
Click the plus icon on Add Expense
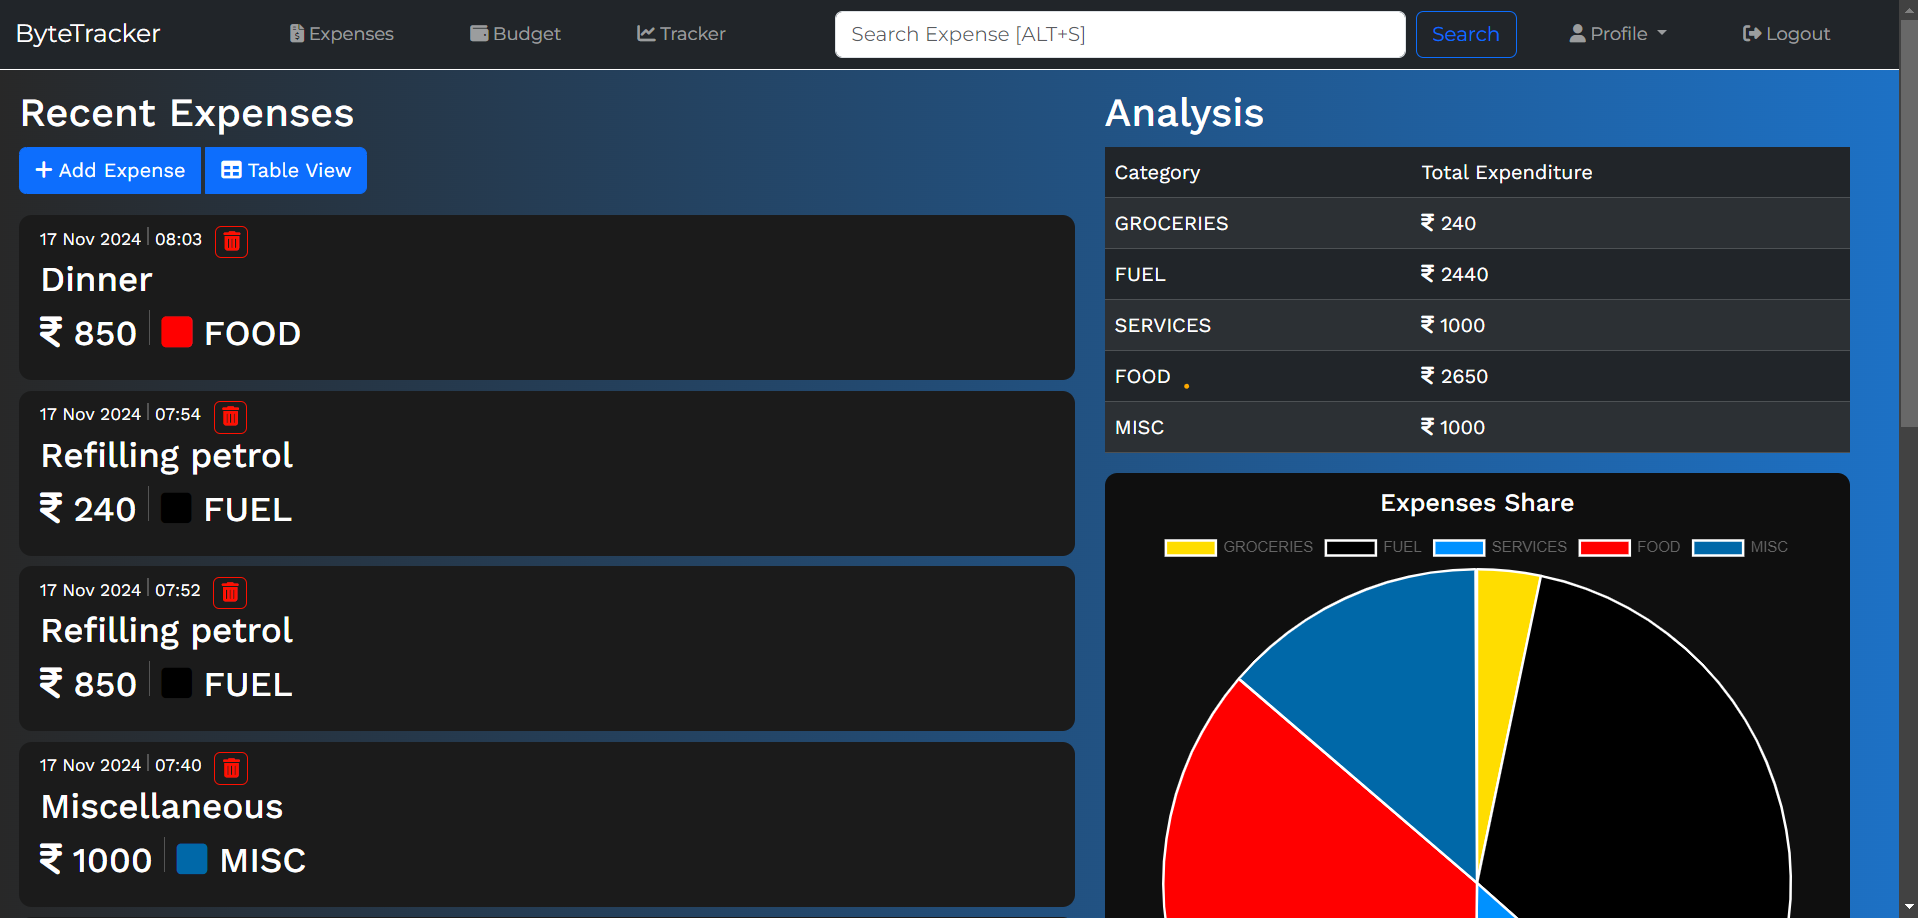(x=44, y=170)
